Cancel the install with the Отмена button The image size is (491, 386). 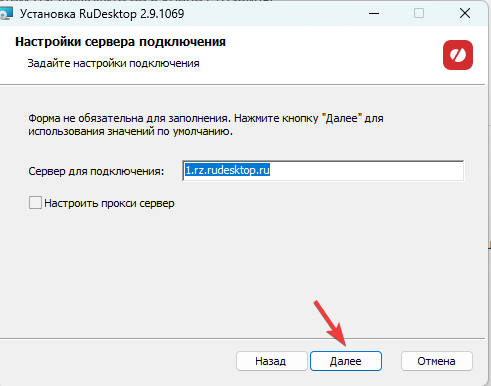[437, 361]
